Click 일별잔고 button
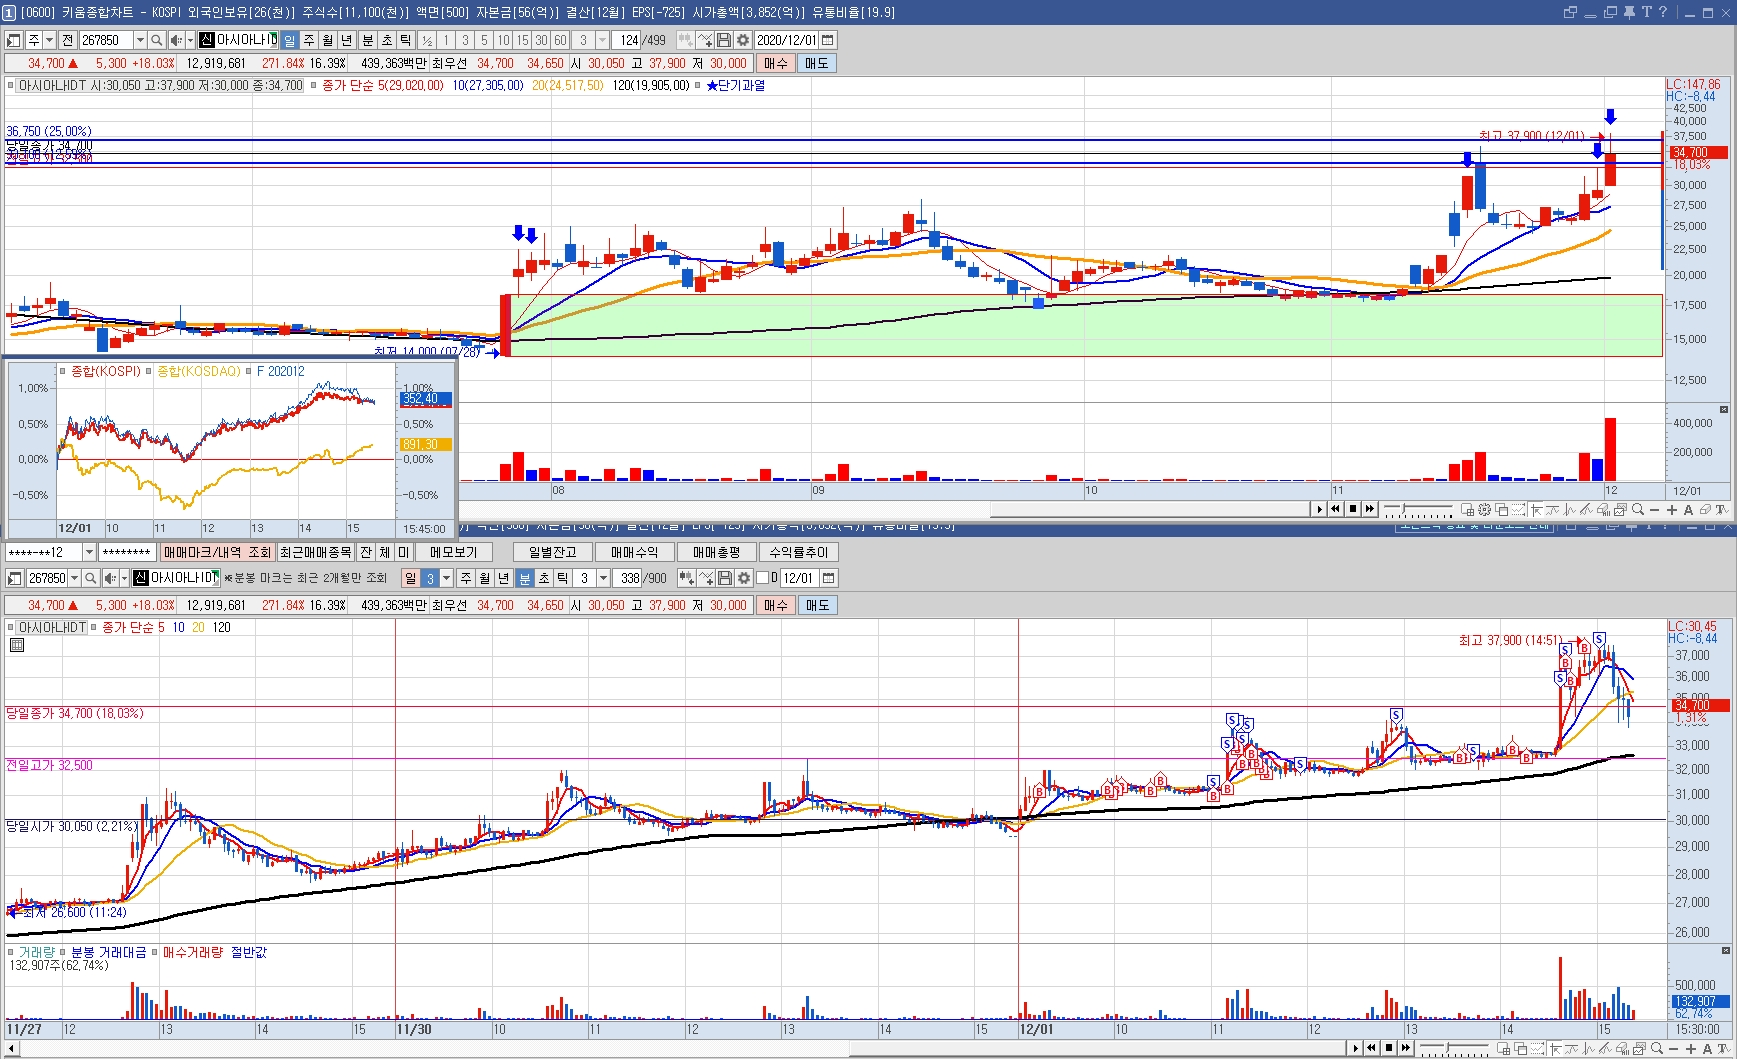Image resolution: width=1737 pixels, height=1059 pixels. point(553,552)
